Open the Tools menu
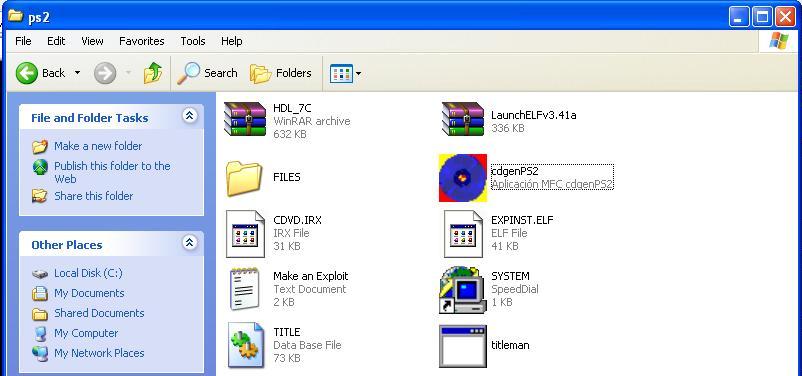 point(193,41)
